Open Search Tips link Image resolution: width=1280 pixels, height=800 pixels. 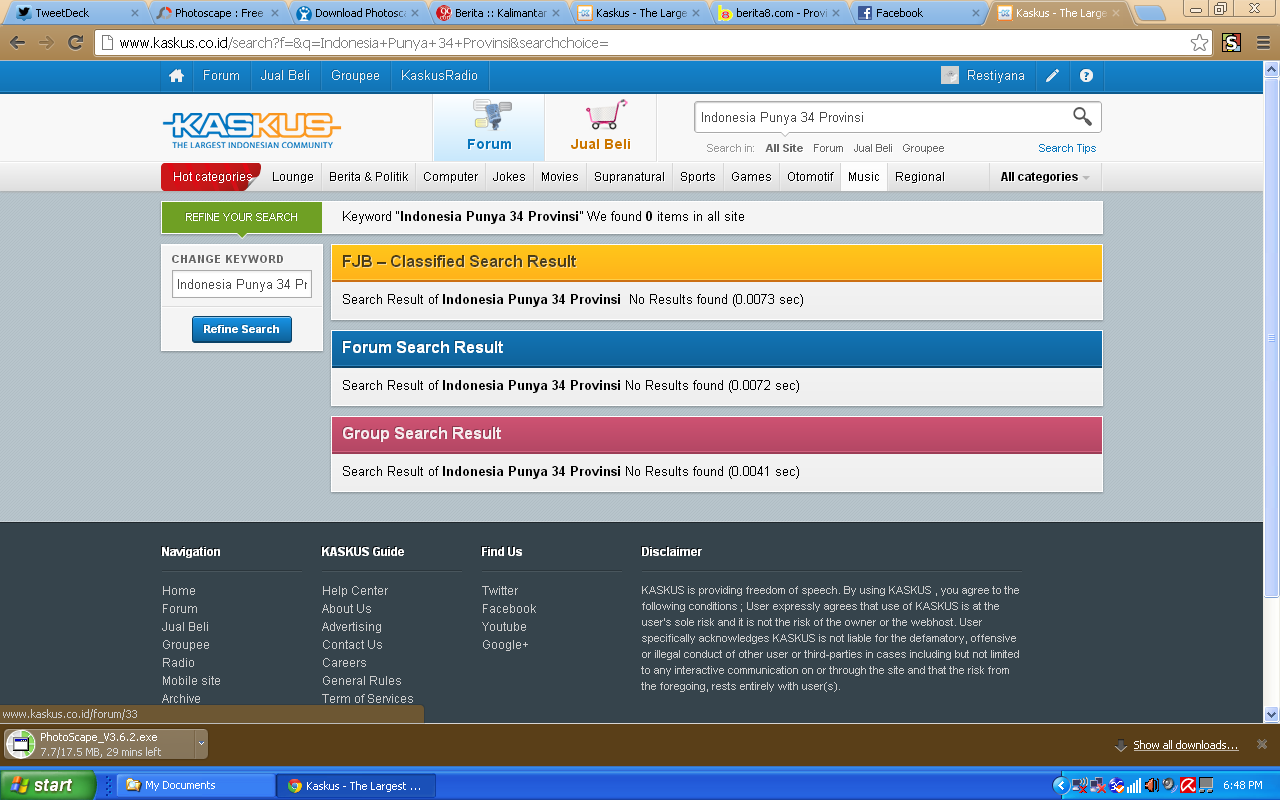[x=1067, y=148]
